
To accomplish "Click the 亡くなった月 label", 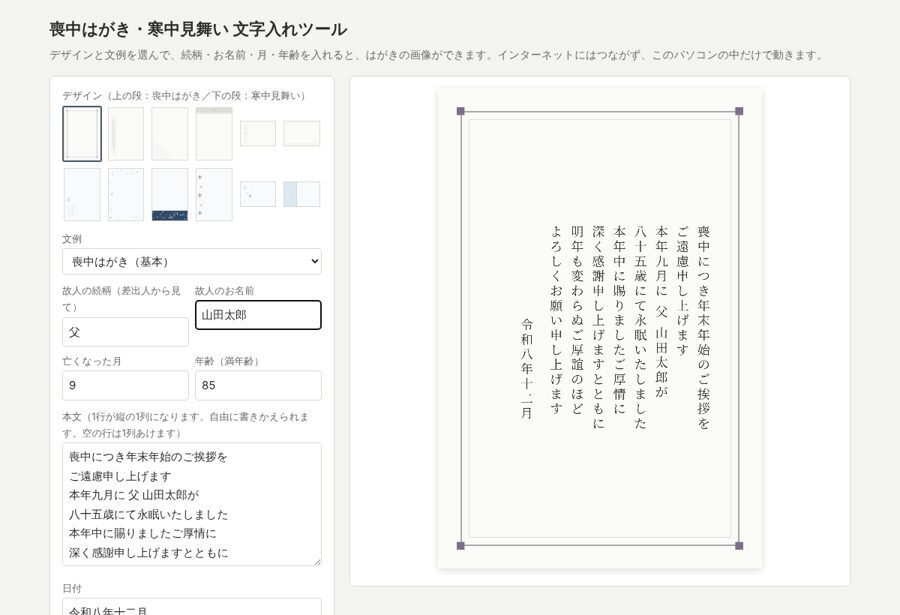I will tap(92, 361).
